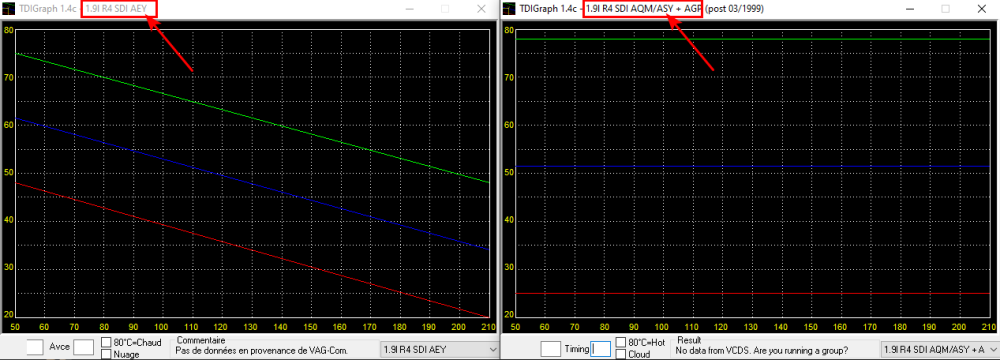Close the 1.9l R4 SDI AEY window
The image size is (1000, 360).
(x=482, y=9)
